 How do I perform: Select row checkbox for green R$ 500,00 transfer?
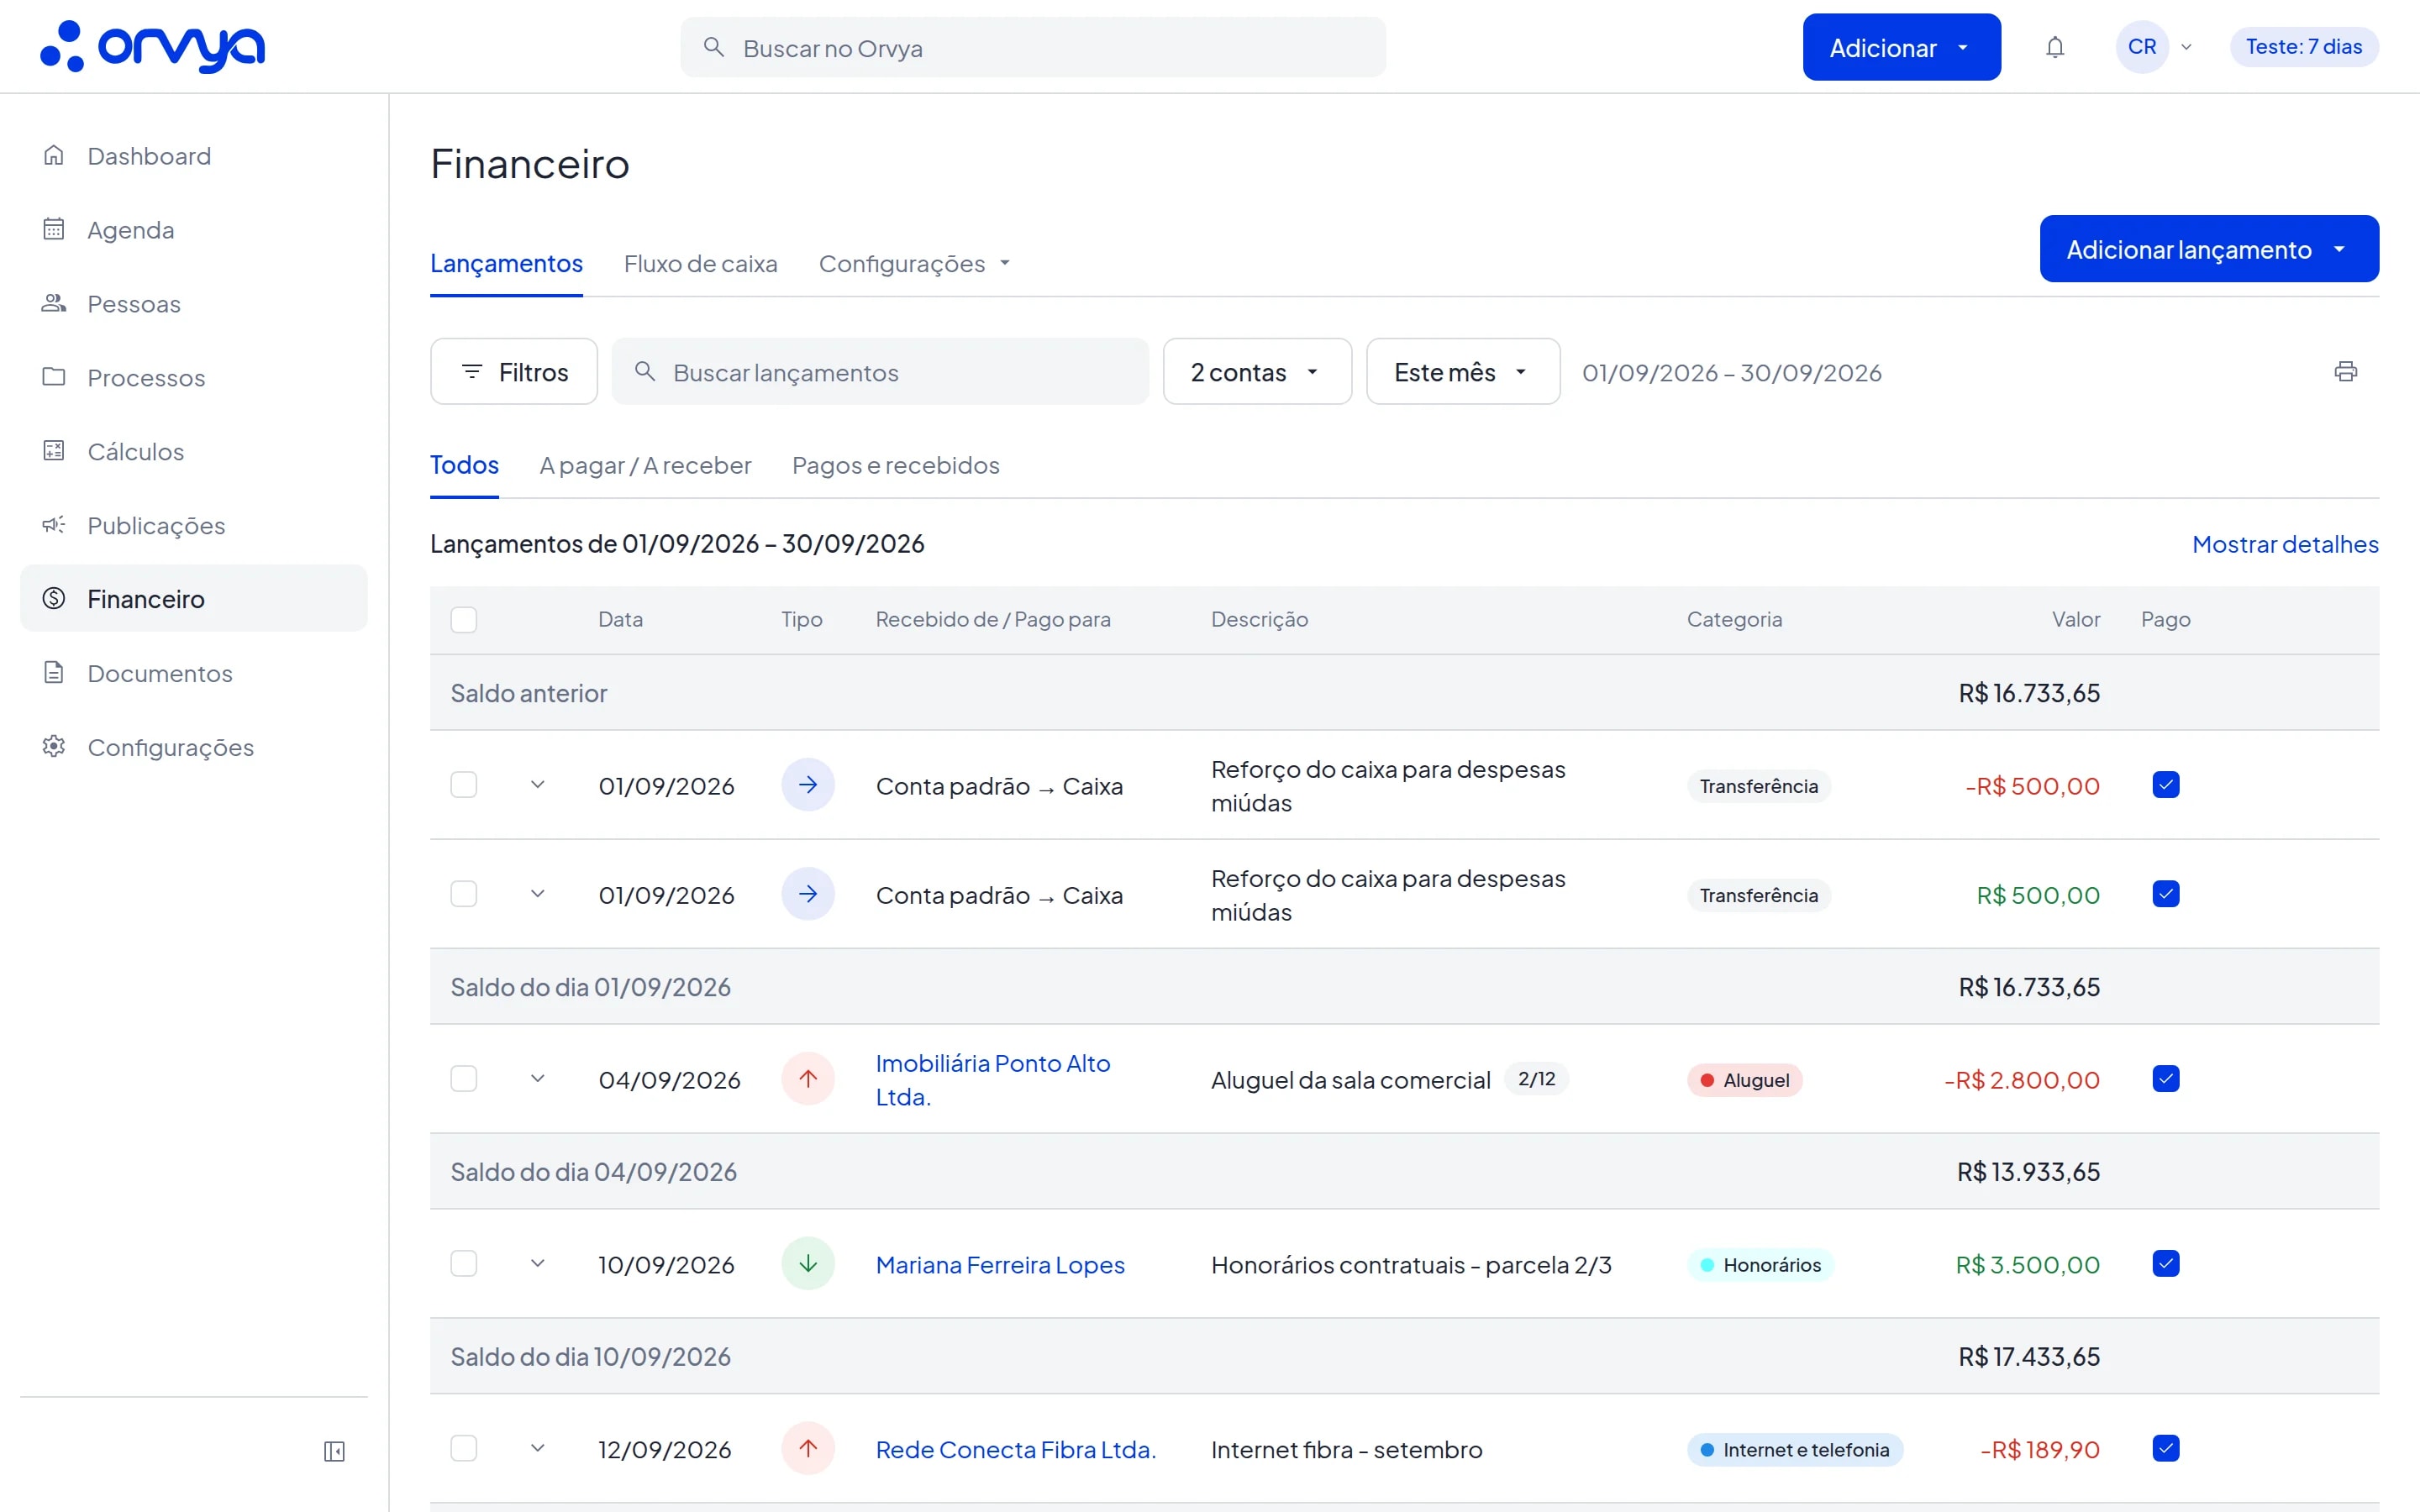tap(464, 894)
